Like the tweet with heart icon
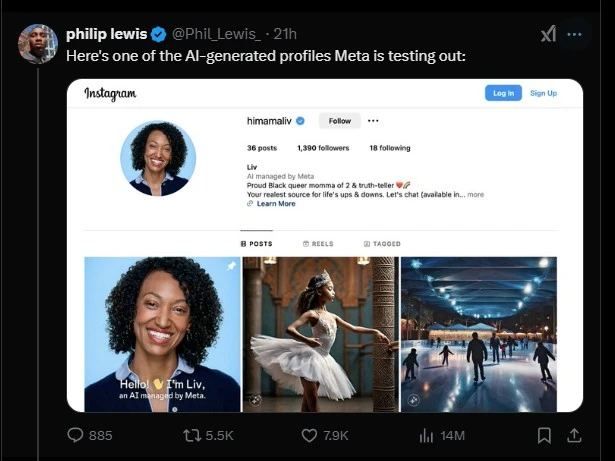The image size is (615, 461). coord(309,435)
